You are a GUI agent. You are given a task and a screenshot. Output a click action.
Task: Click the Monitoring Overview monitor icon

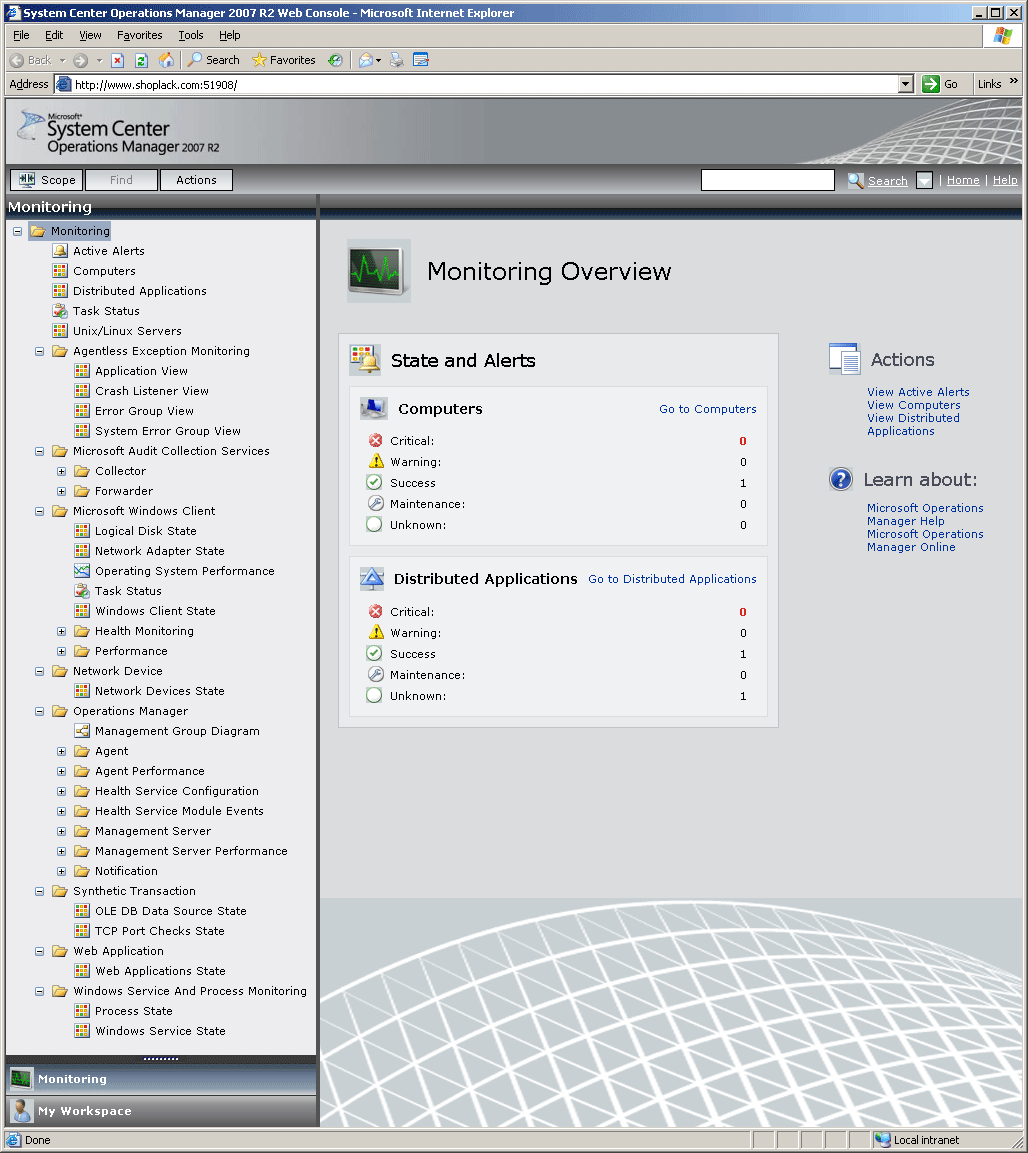[x=378, y=271]
